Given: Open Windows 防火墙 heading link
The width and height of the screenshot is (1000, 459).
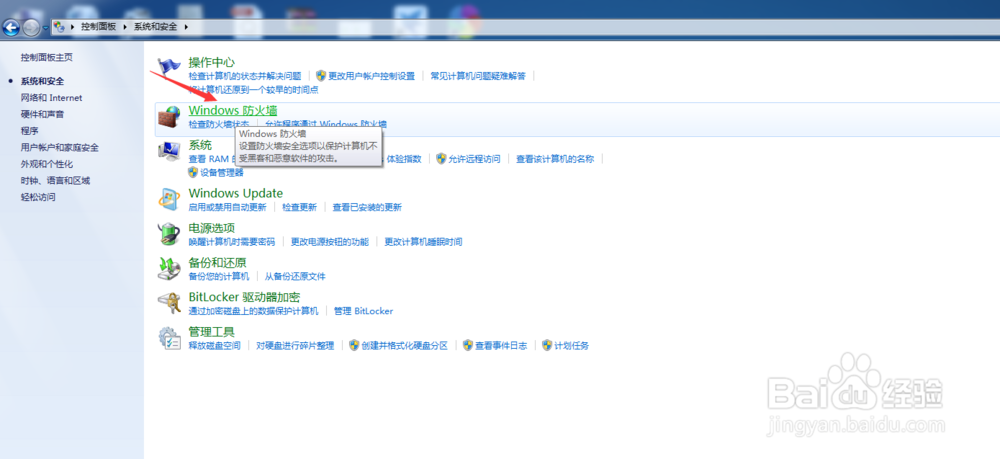Looking at the screenshot, I should [x=233, y=111].
